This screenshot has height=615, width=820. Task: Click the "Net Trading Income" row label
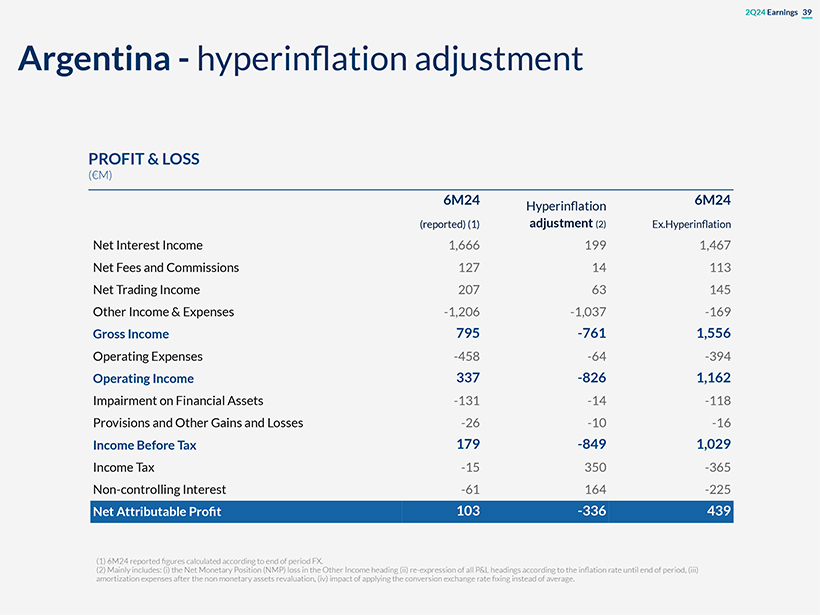click(146, 290)
